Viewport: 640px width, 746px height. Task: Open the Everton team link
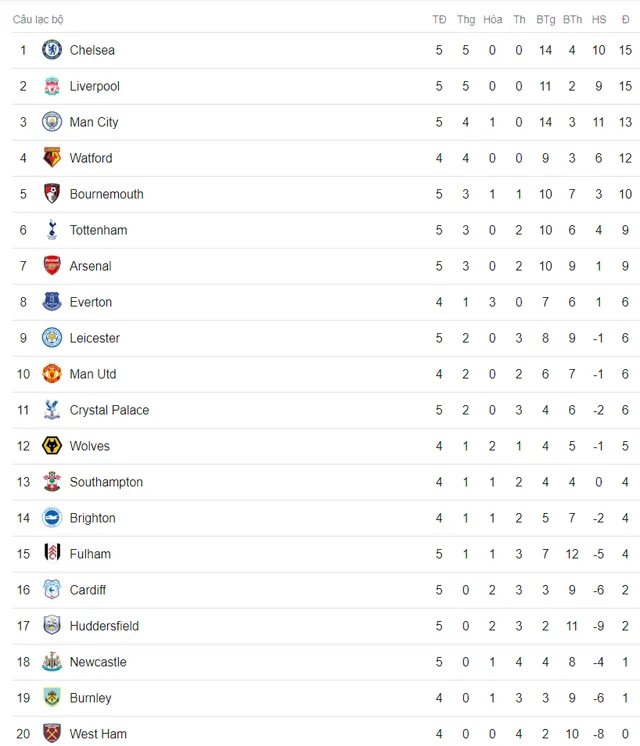pyautogui.click(x=91, y=302)
